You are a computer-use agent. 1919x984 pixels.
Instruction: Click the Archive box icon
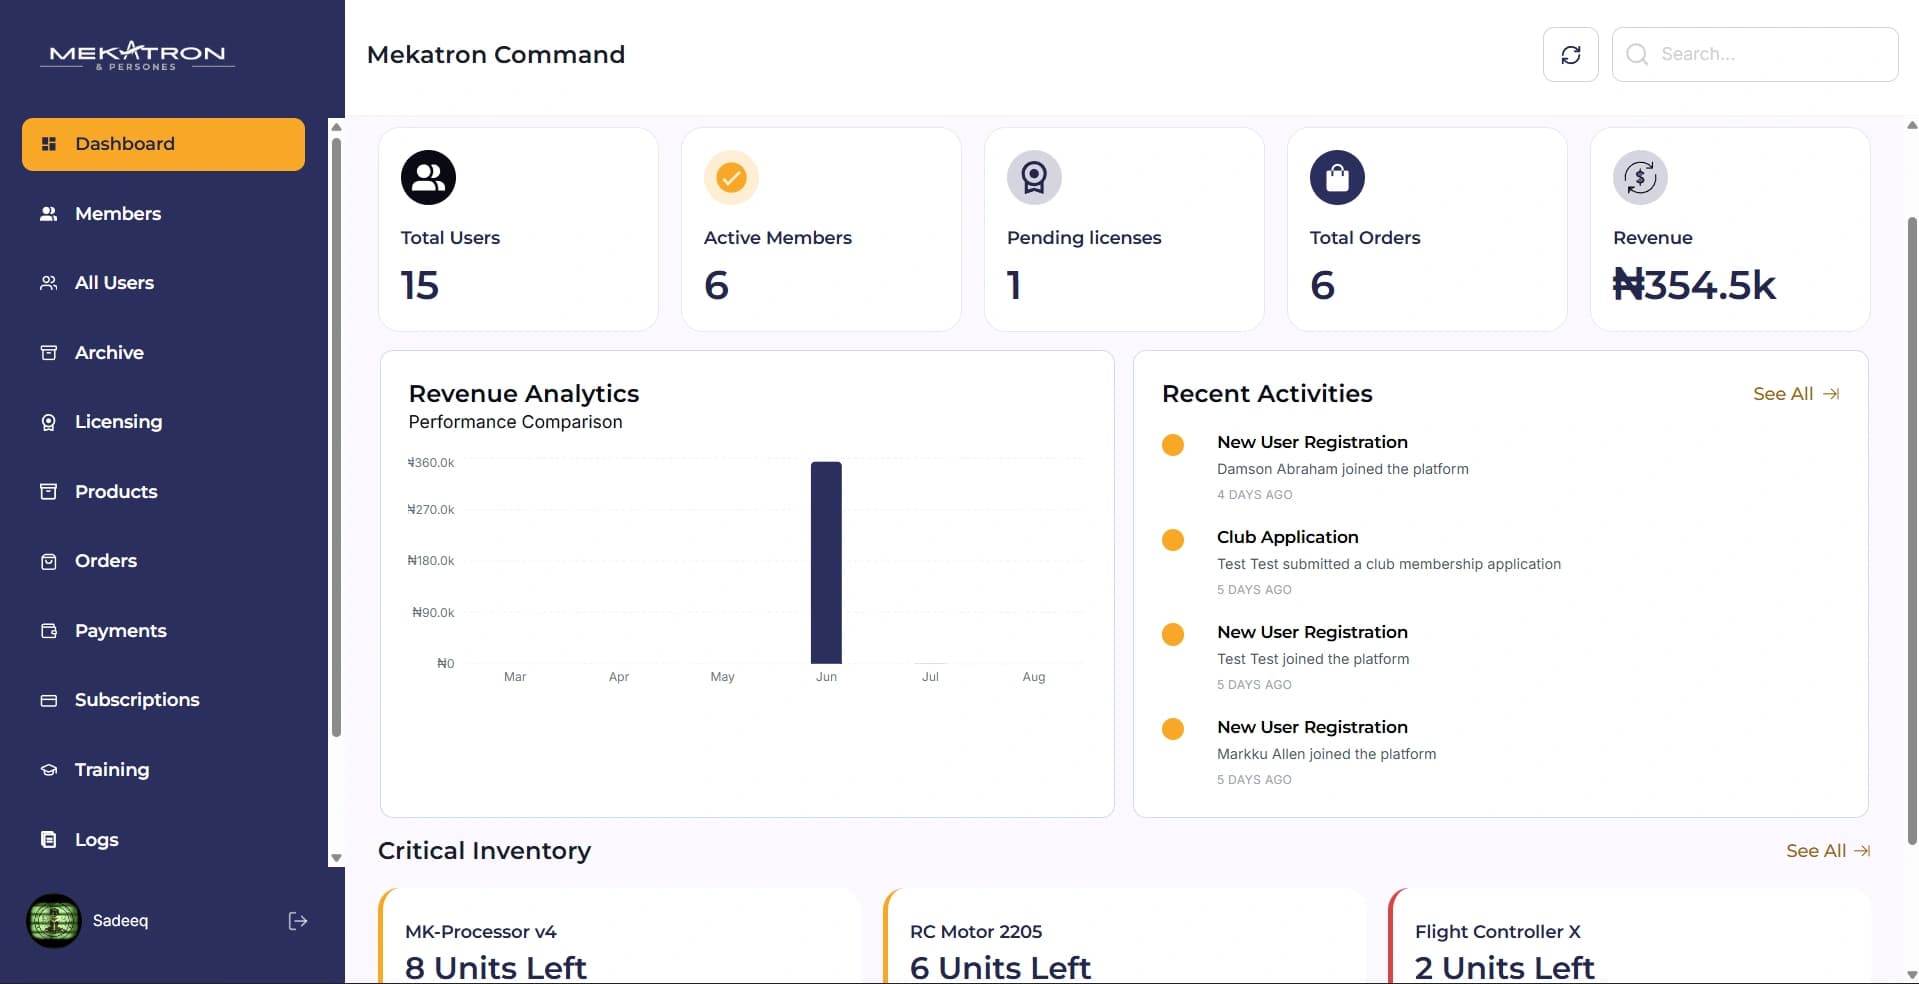click(x=48, y=352)
